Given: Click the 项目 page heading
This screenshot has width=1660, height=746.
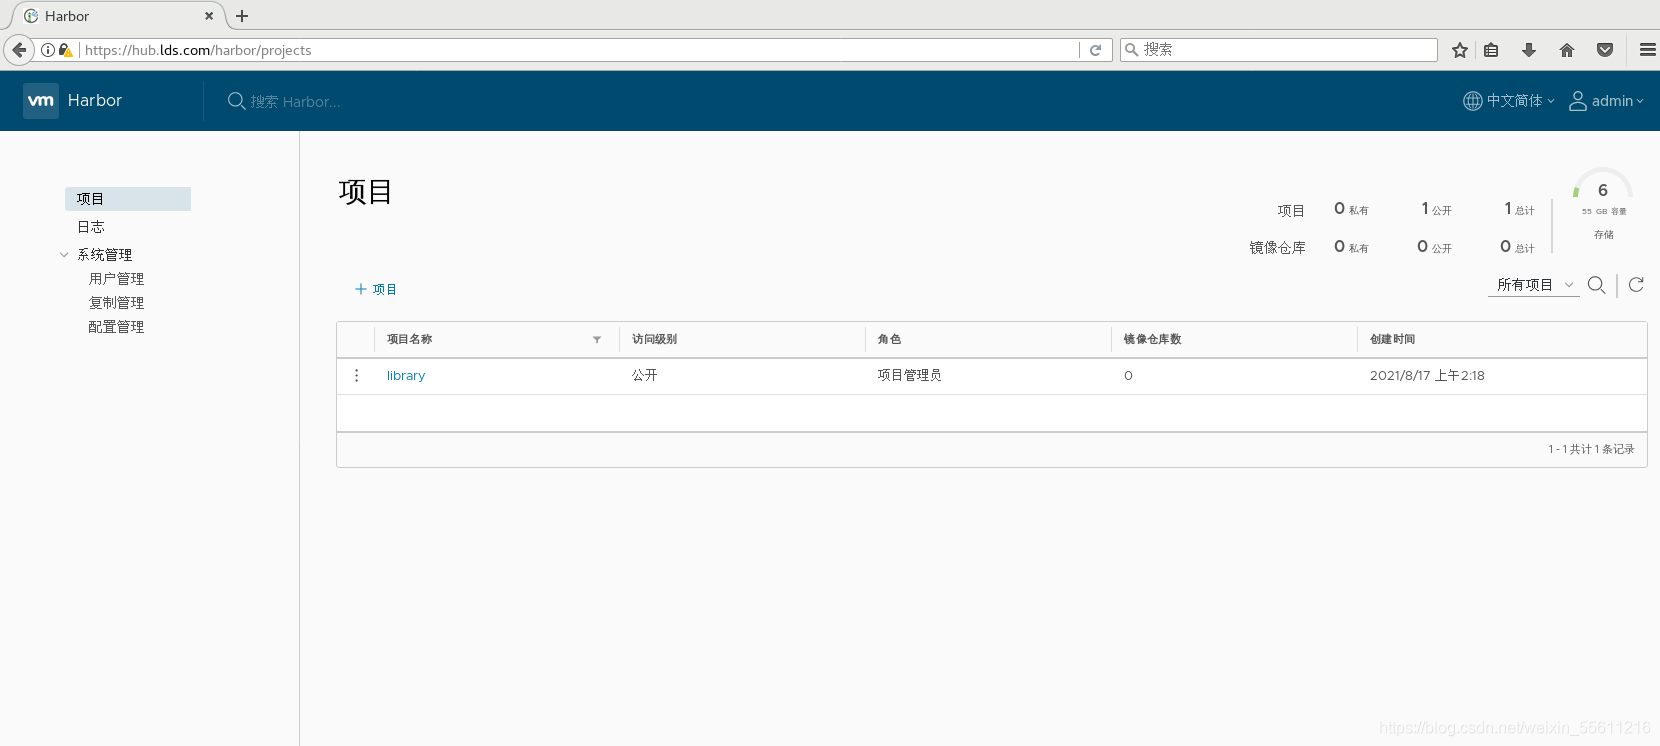Looking at the screenshot, I should [x=365, y=191].
